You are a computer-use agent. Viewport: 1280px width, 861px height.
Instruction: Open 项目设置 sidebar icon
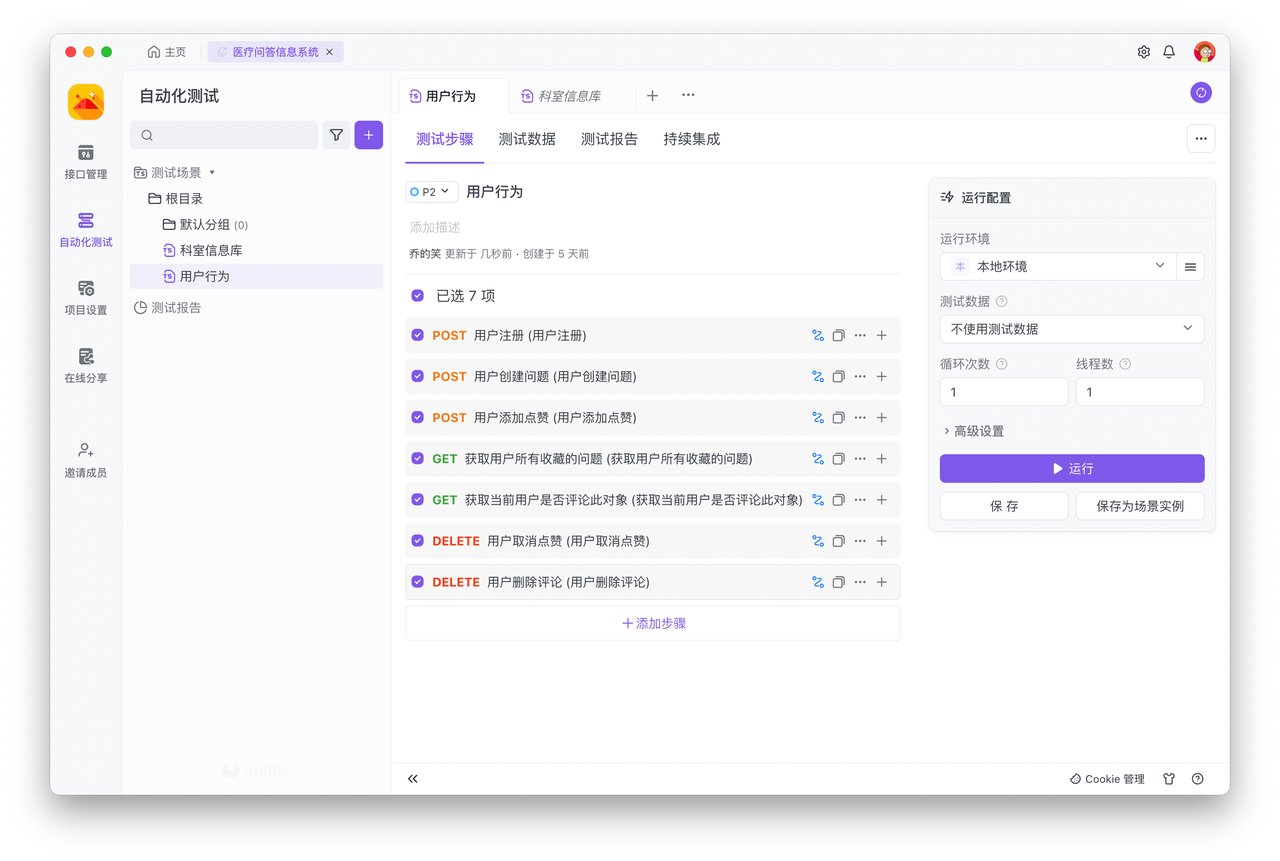pos(86,297)
